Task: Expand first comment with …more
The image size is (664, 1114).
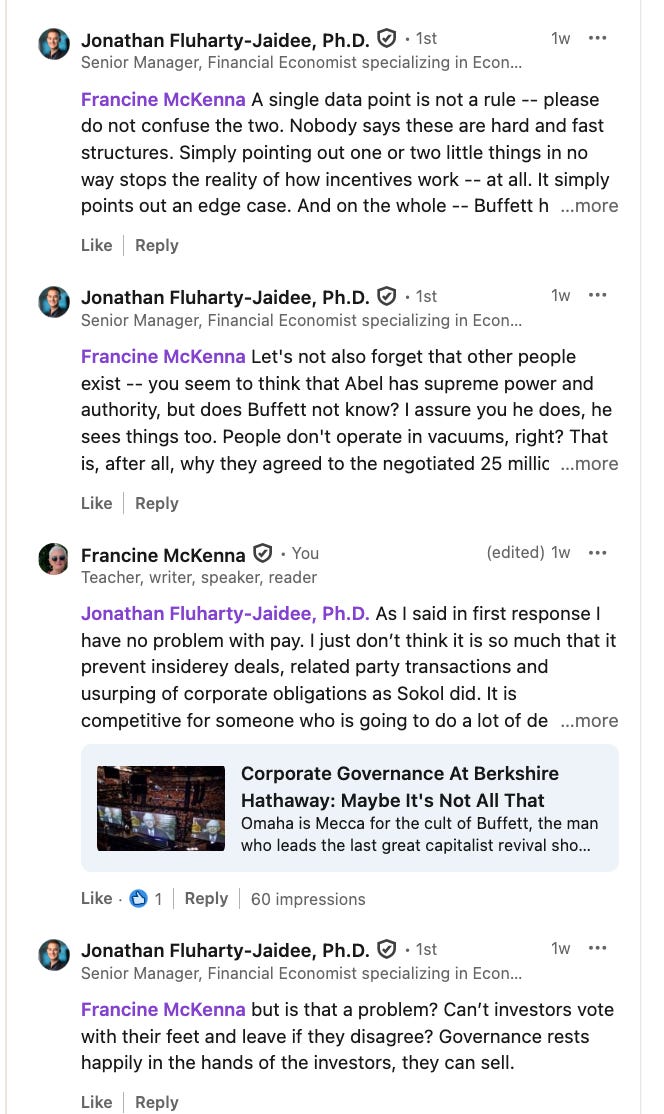Action: point(589,206)
